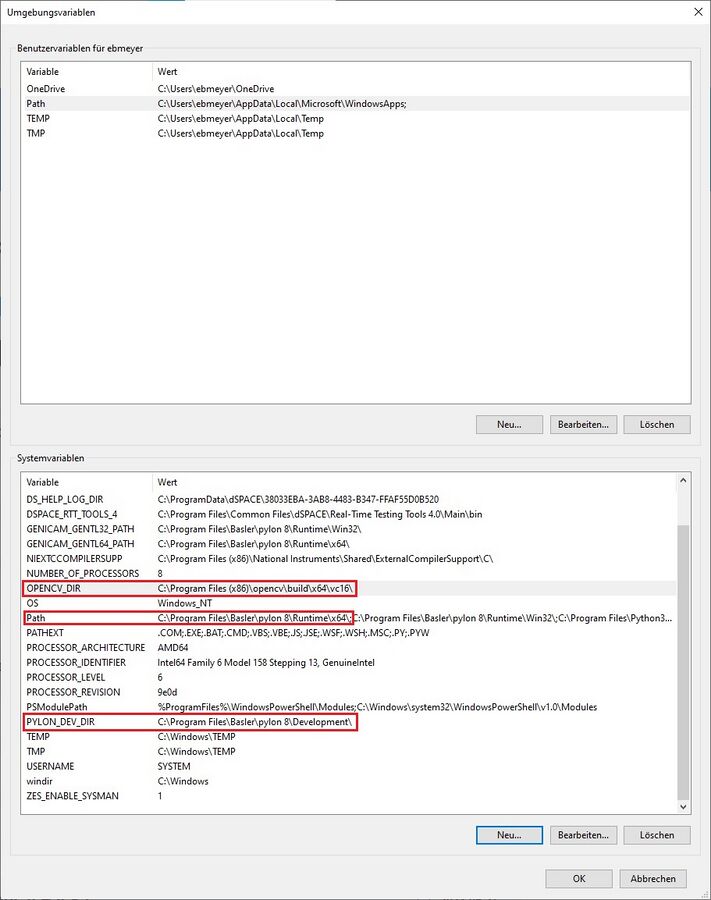Screen dimensions: 711x900
Task: Click the system variables scrollbar down arrow
Action: [x=683, y=806]
